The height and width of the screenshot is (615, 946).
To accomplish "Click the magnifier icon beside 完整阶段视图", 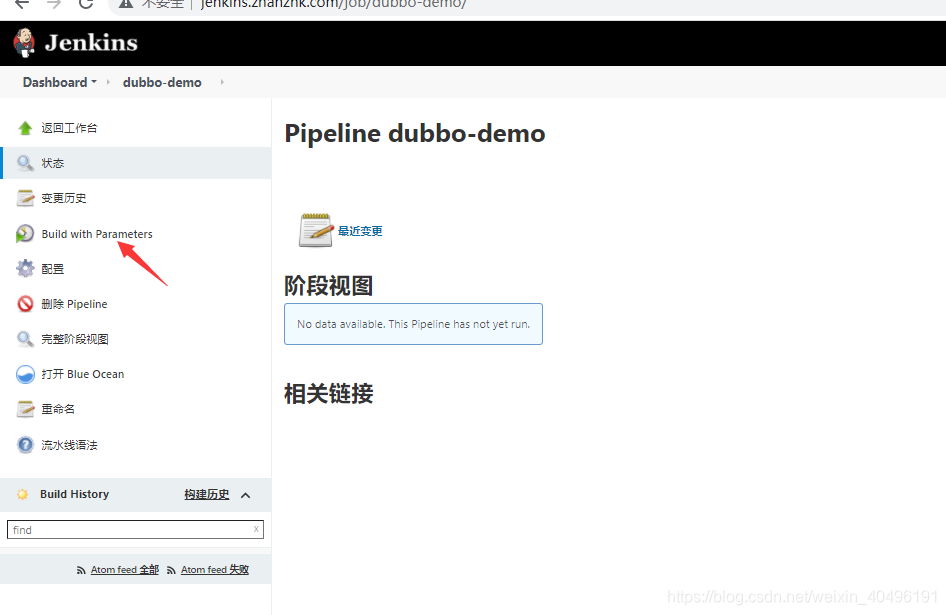I will [25, 339].
